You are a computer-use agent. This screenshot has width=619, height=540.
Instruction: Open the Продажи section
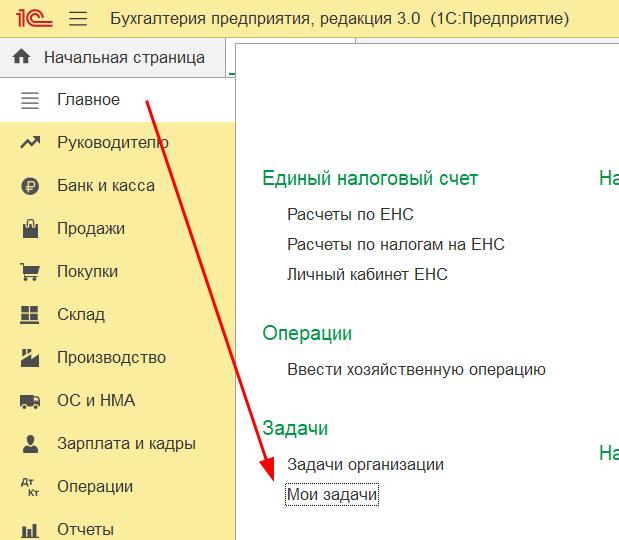click(x=91, y=229)
